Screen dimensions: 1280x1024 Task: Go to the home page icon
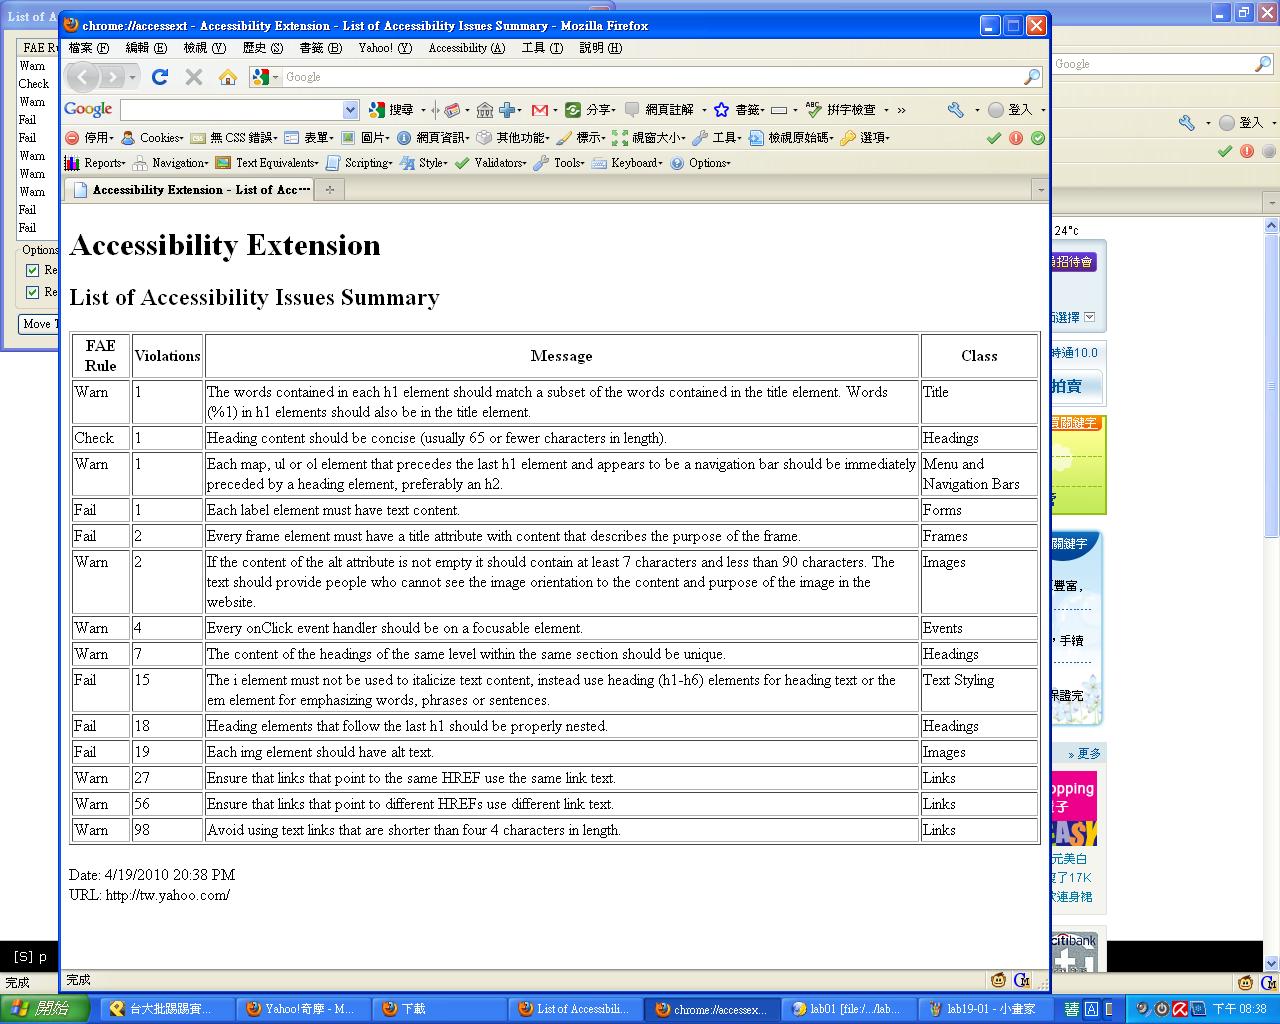pyautogui.click(x=228, y=77)
